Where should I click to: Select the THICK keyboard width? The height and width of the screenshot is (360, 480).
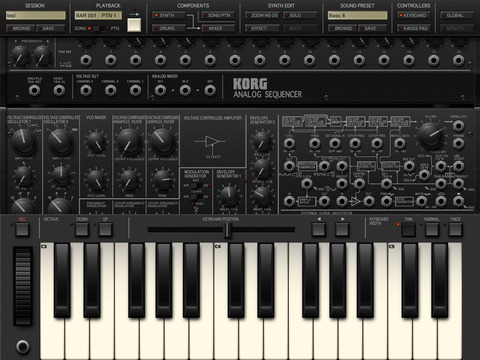(x=455, y=230)
